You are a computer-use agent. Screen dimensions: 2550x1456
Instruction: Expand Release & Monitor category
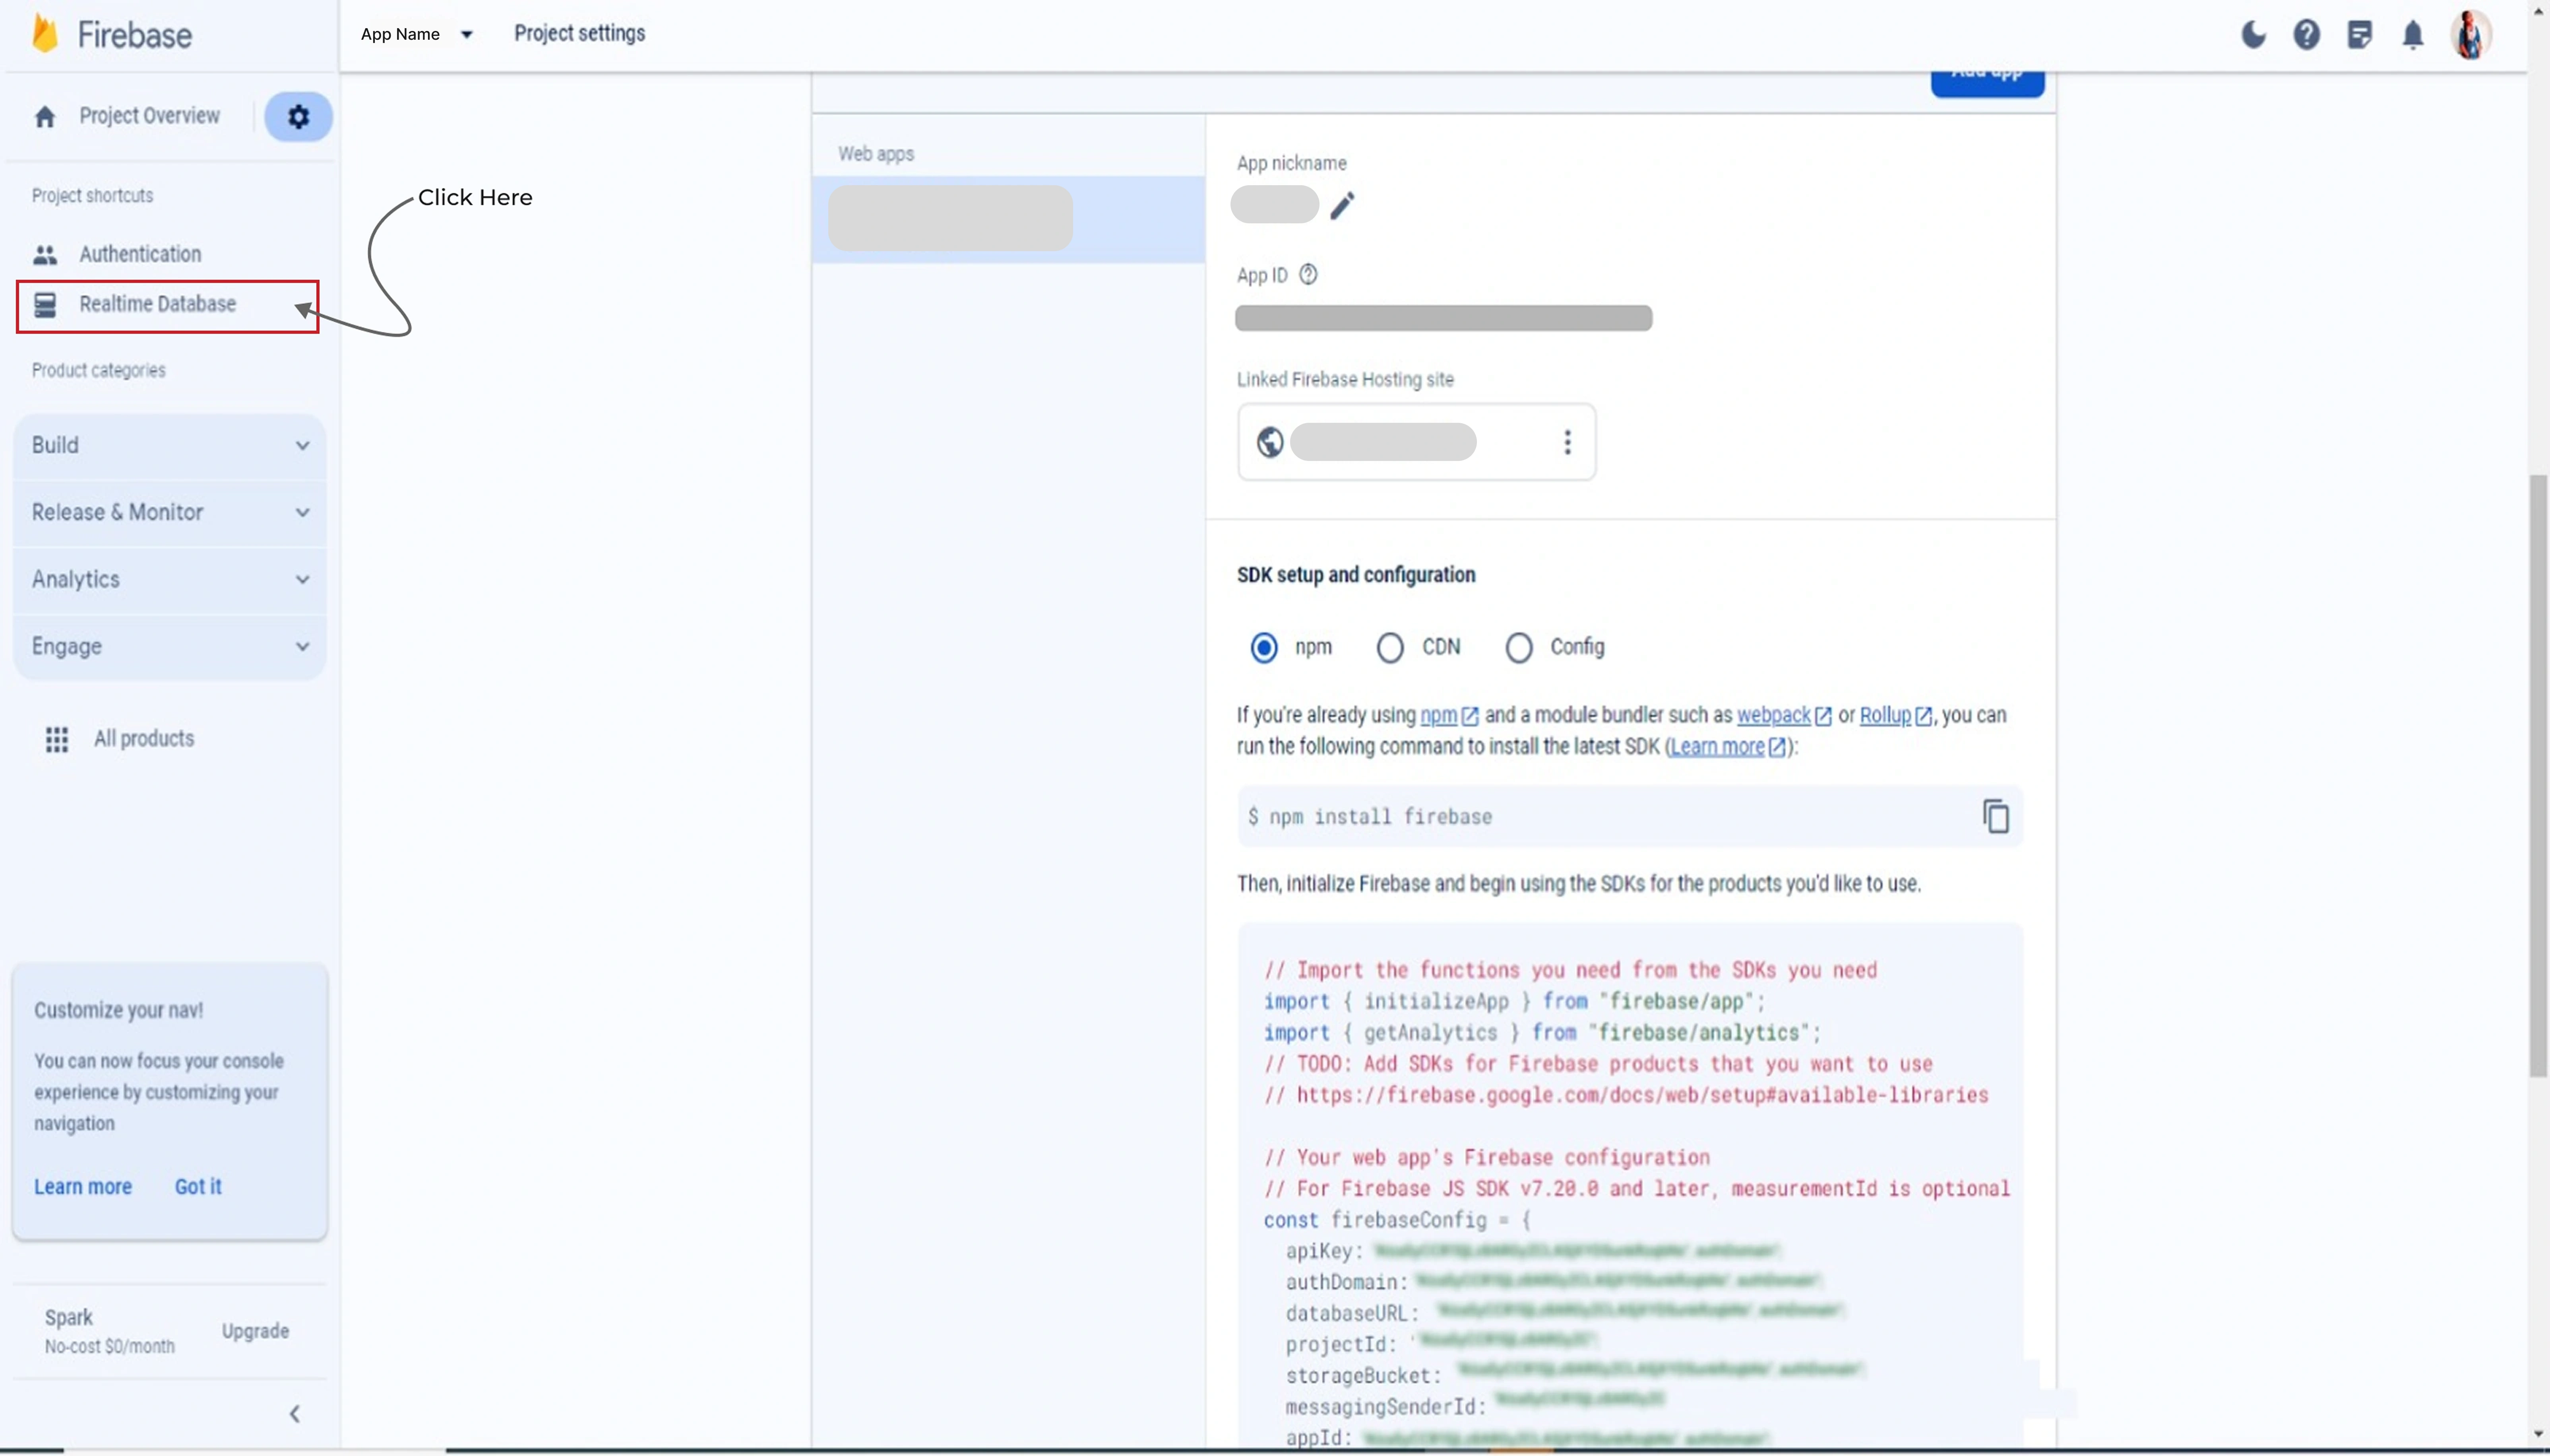point(170,513)
